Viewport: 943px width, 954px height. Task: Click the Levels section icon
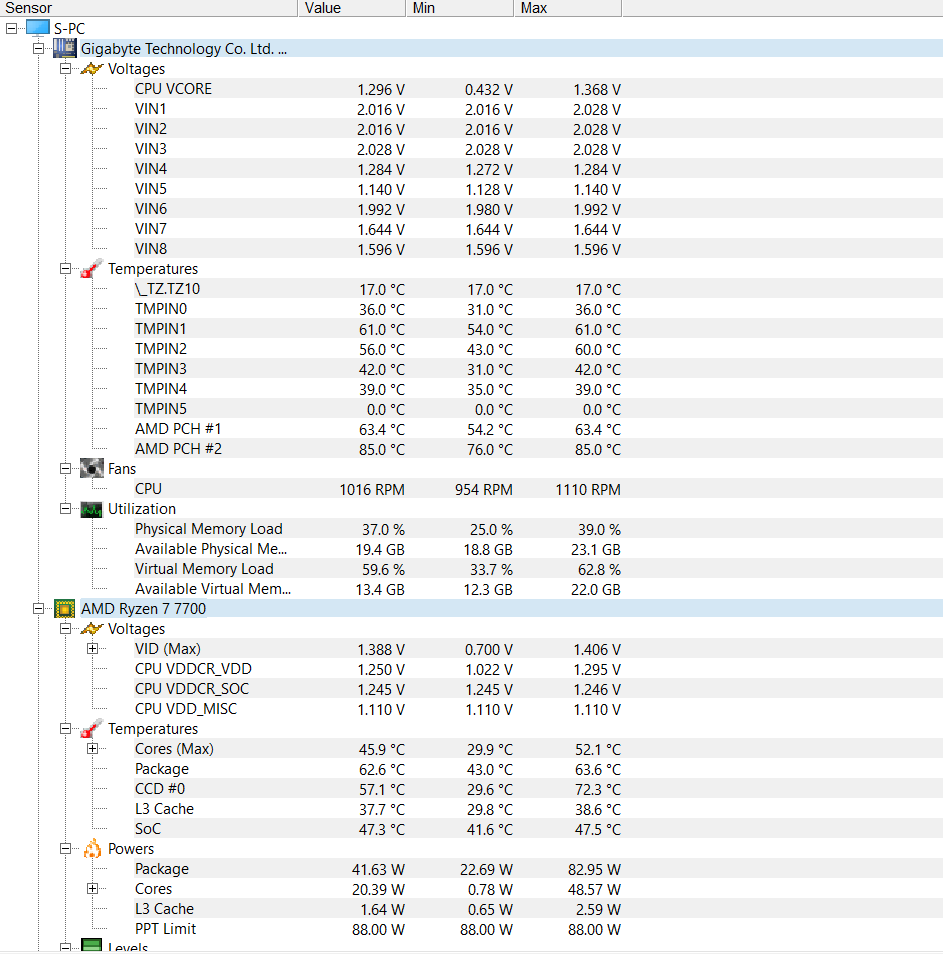(92, 947)
